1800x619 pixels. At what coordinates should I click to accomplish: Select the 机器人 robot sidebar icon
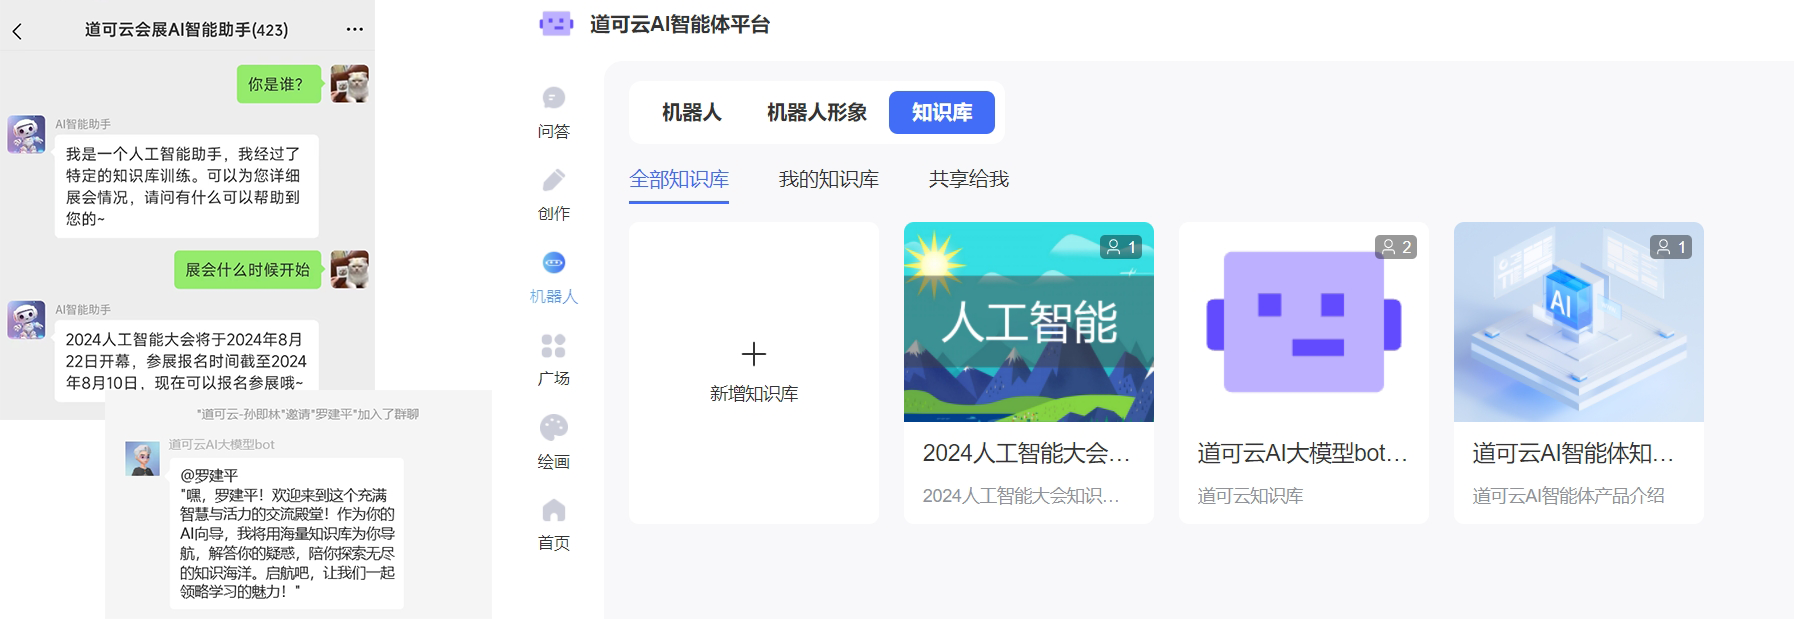coord(553,263)
